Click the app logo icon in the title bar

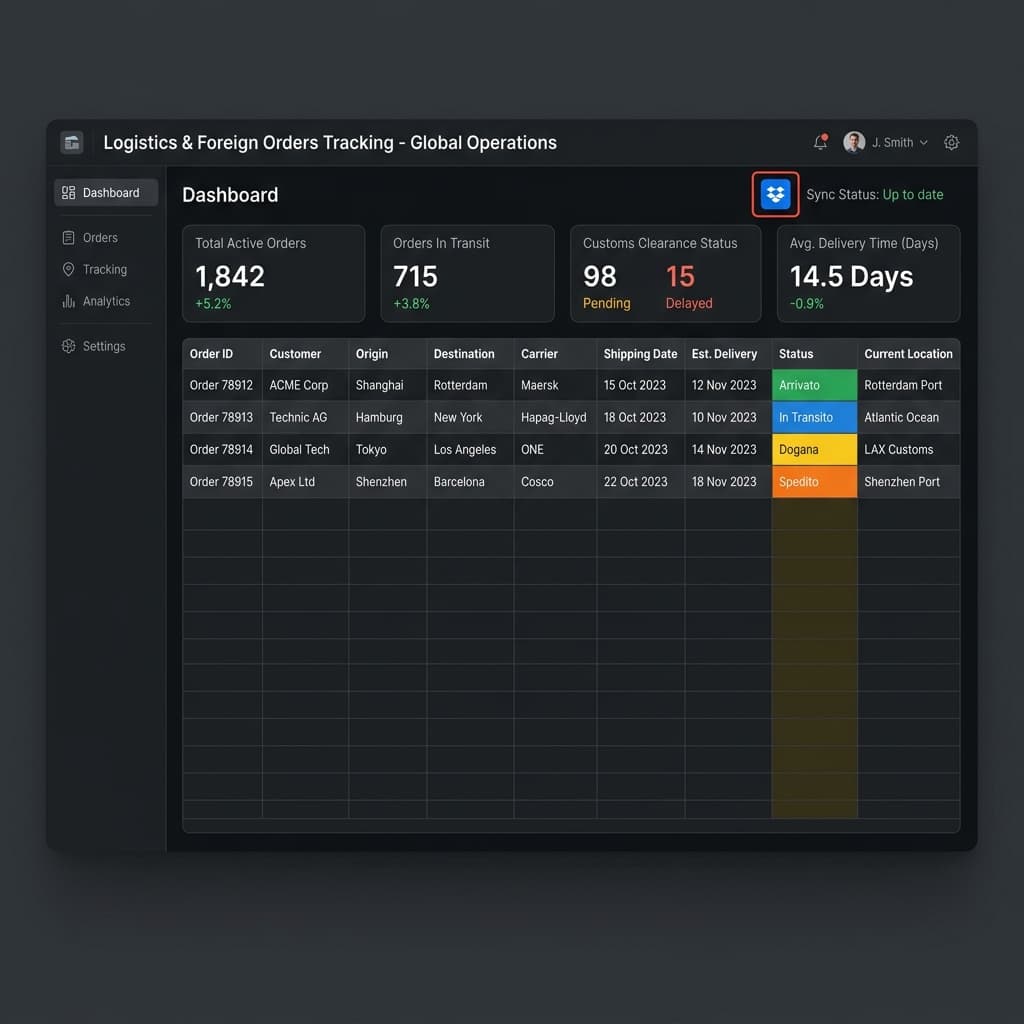coord(72,142)
